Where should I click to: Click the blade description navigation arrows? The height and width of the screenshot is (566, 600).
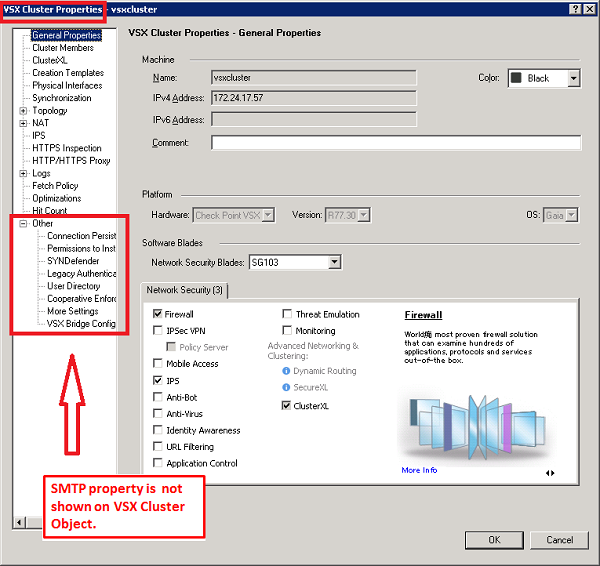pyautogui.click(x=550, y=473)
